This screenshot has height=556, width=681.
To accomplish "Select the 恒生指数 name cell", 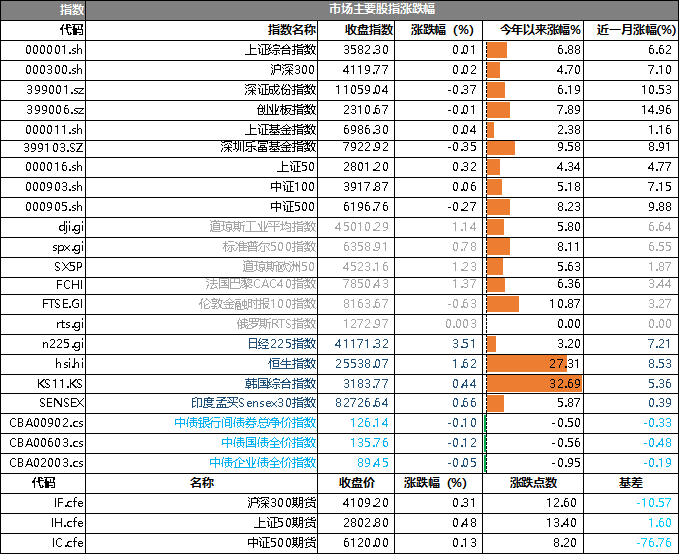I will pos(202,364).
